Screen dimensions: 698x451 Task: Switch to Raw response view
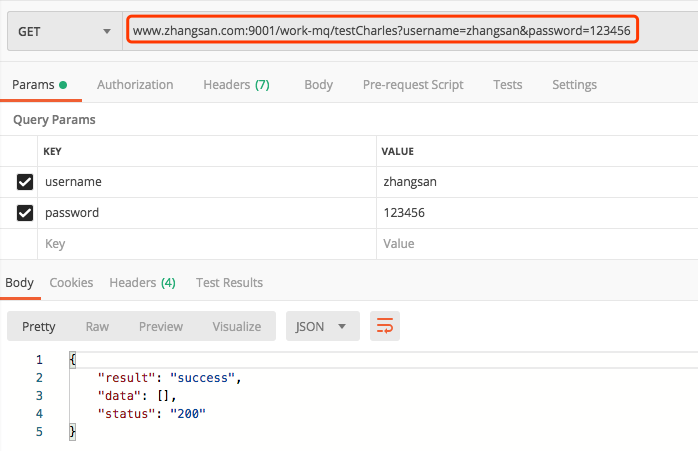(x=97, y=326)
